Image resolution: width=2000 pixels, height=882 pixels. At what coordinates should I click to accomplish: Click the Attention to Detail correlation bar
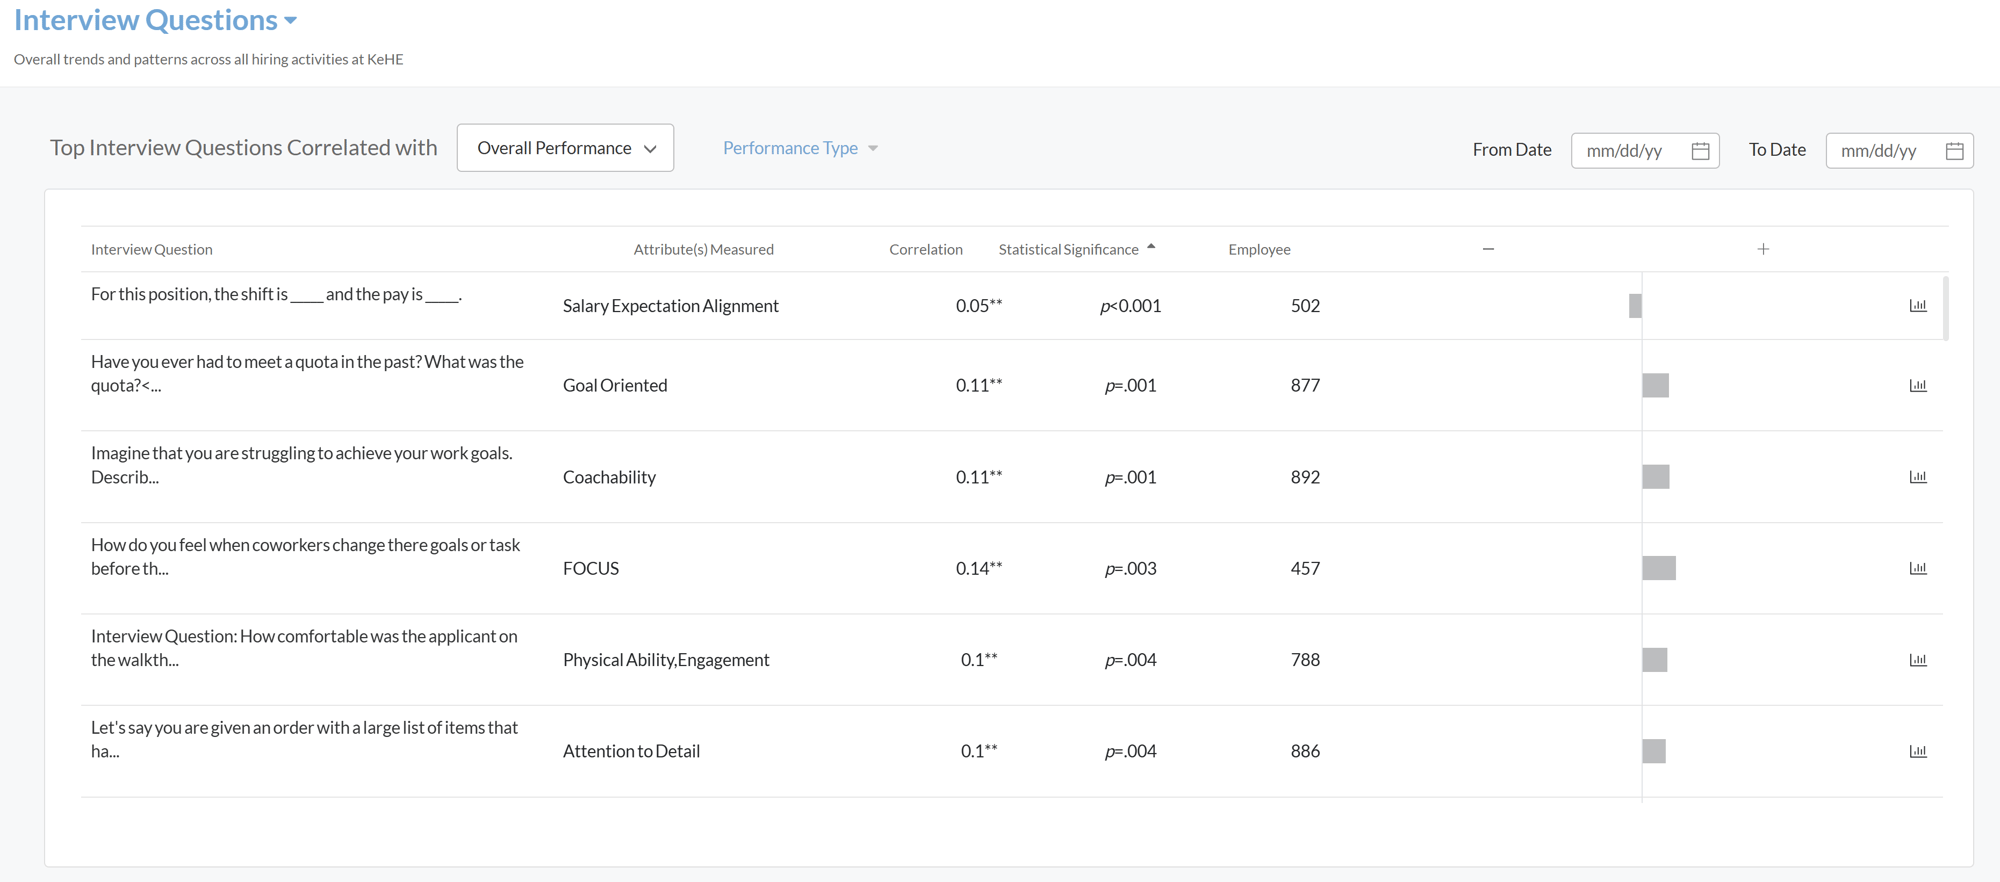click(x=1654, y=752)
